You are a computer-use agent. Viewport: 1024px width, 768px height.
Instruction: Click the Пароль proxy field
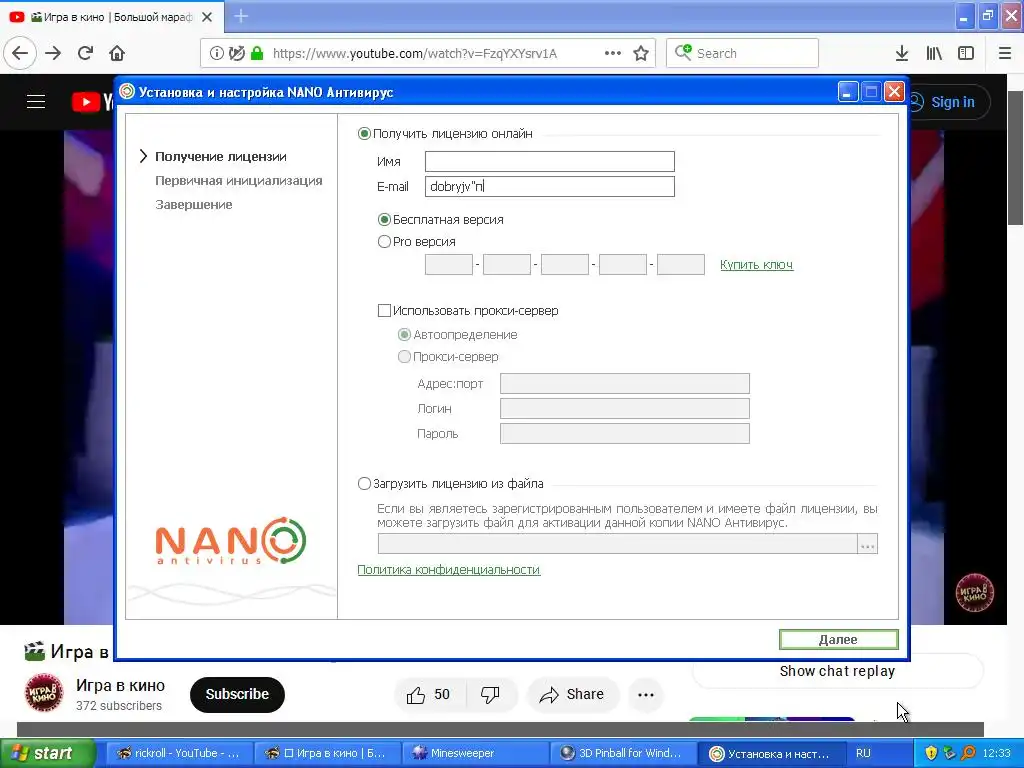[624, 434]
